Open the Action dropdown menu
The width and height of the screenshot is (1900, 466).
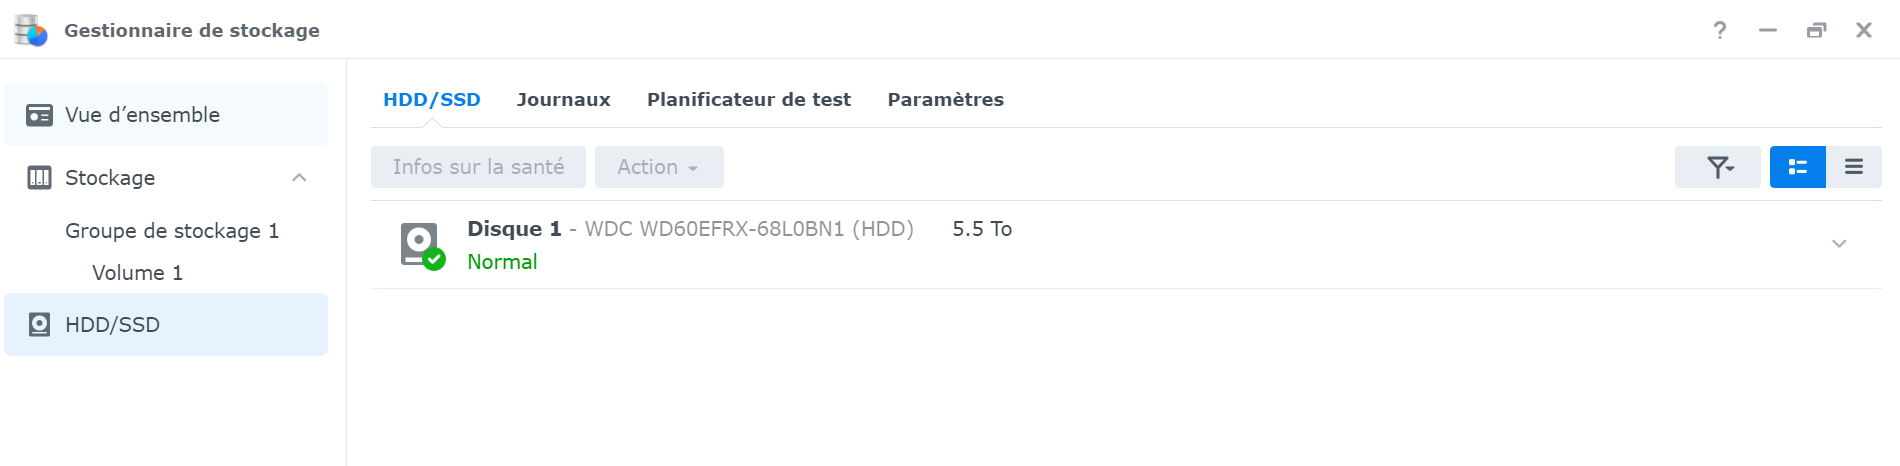point(658,167)
